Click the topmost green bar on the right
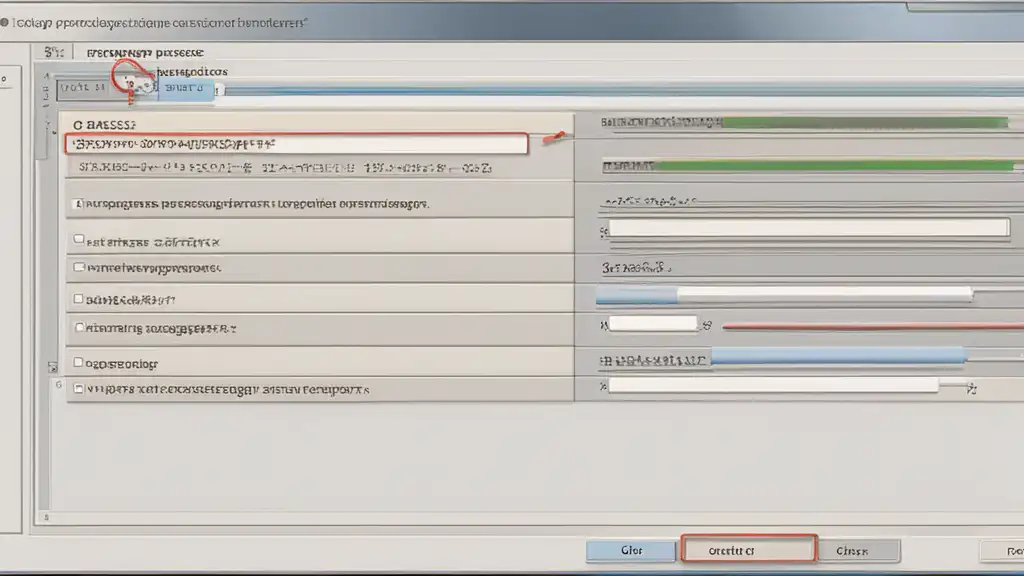Viewport: 1024px width, 576px height. (x=865, y=122)
